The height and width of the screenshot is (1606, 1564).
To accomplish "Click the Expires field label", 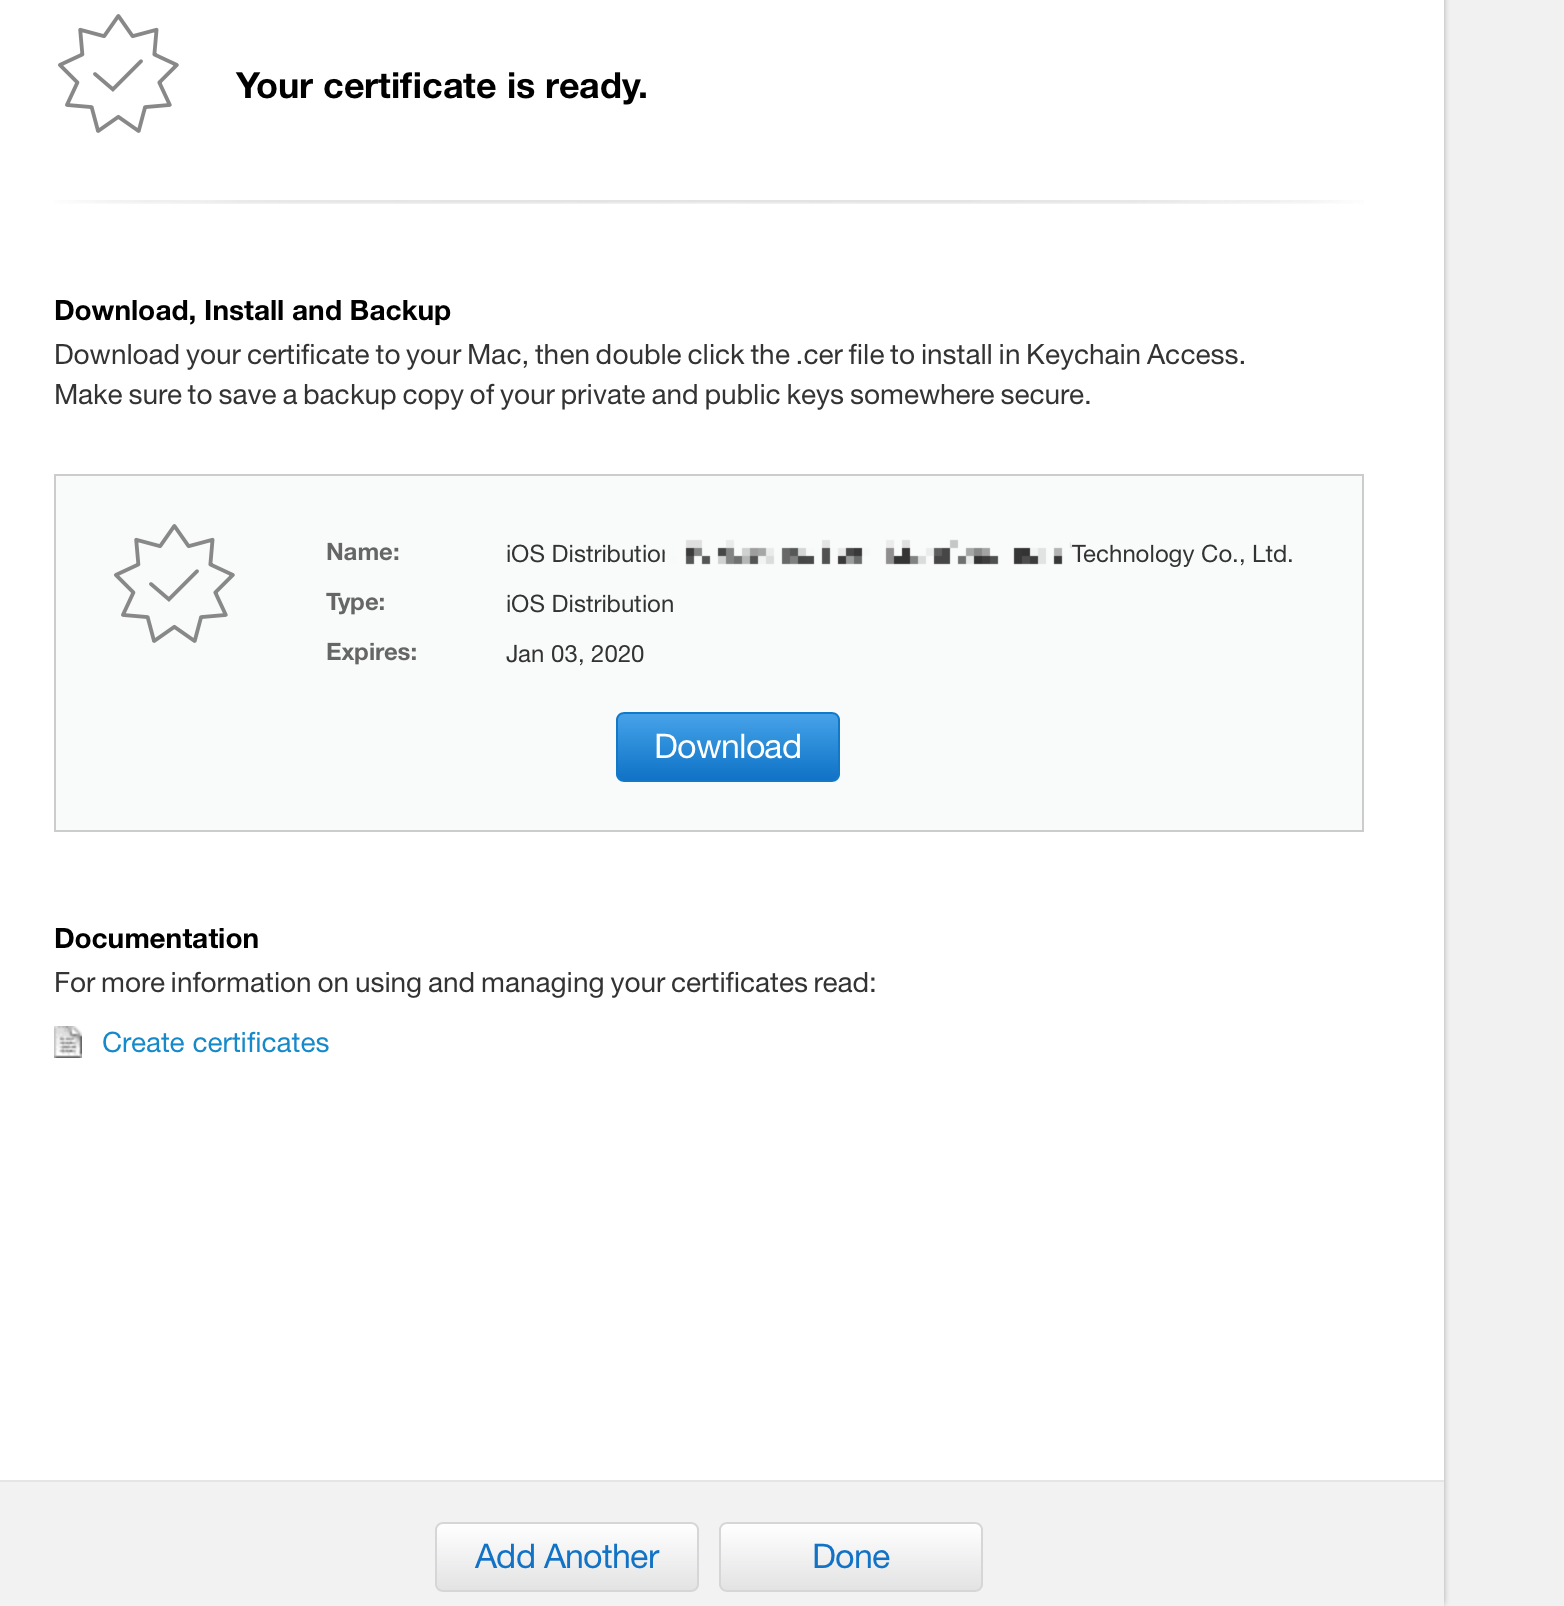I will [x=371, y=652].
